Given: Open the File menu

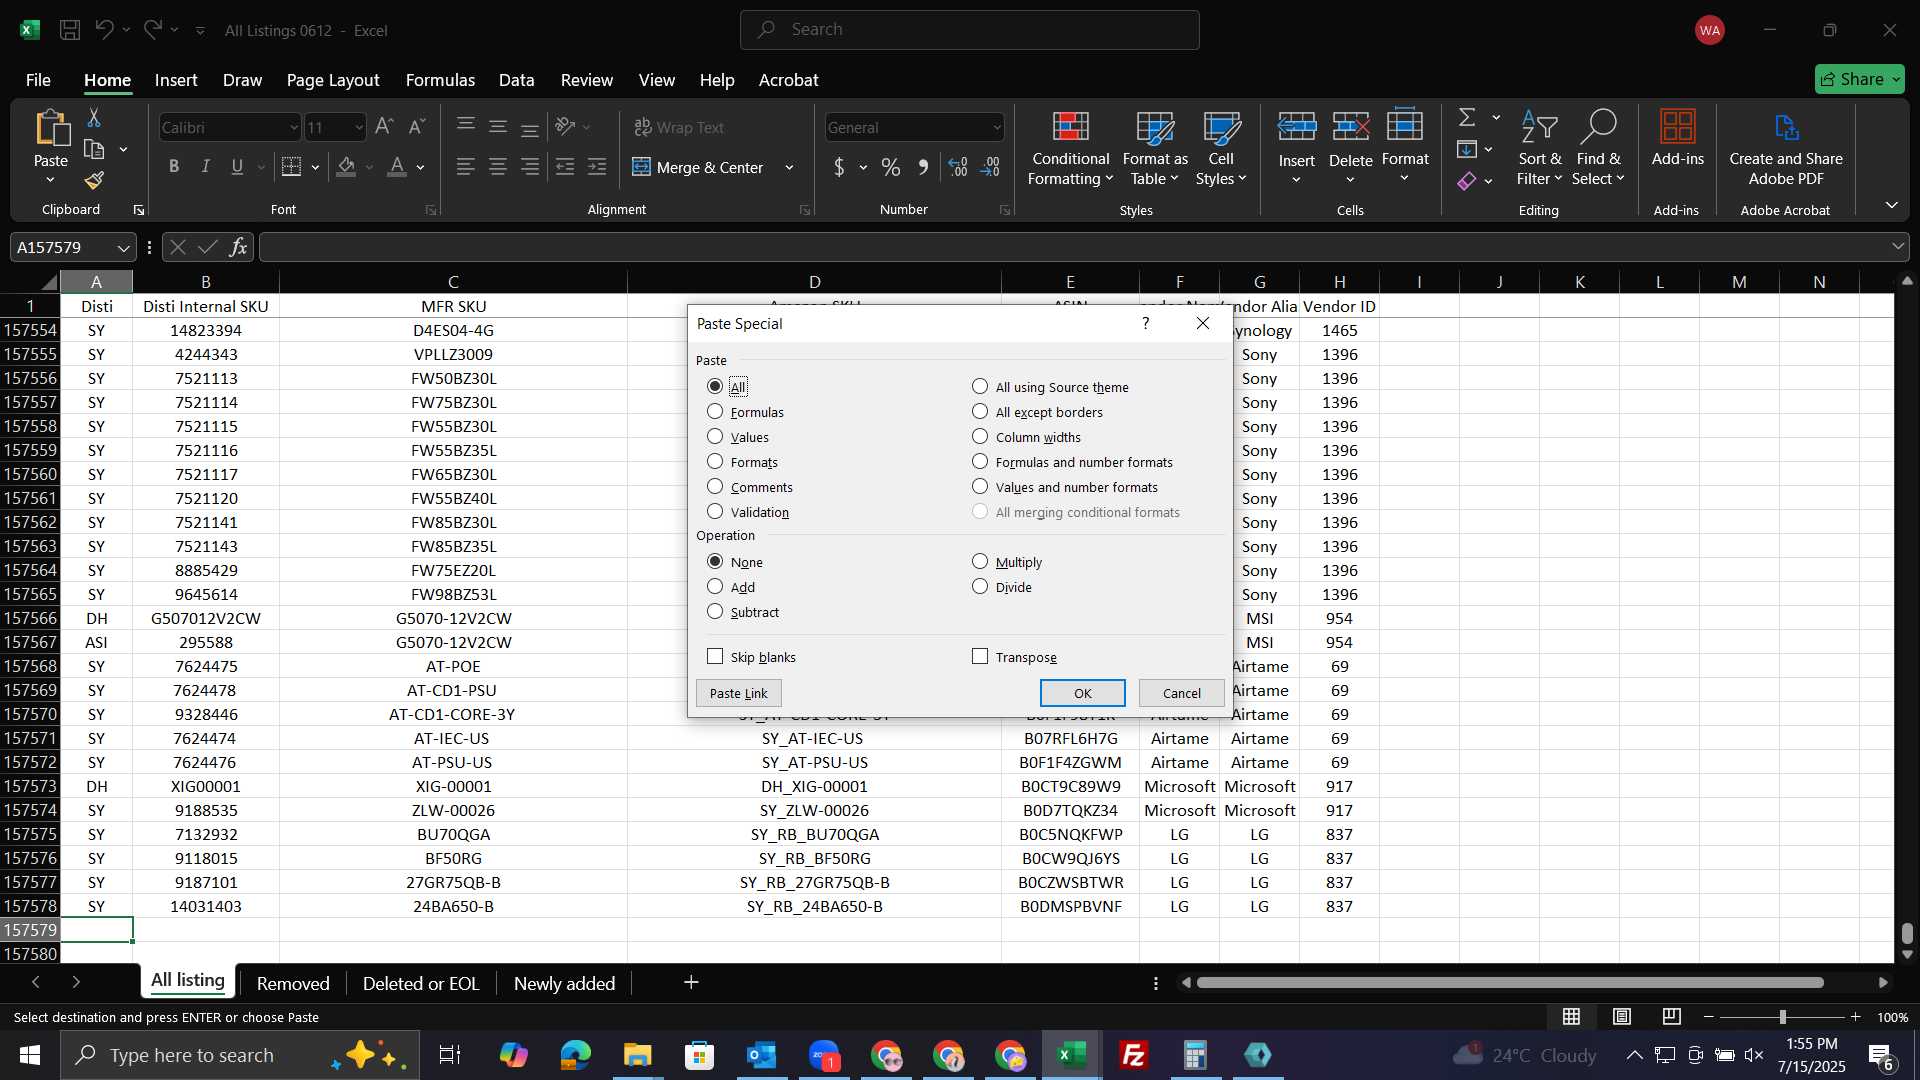Looking at the screenshot, I should coord(38,80).
